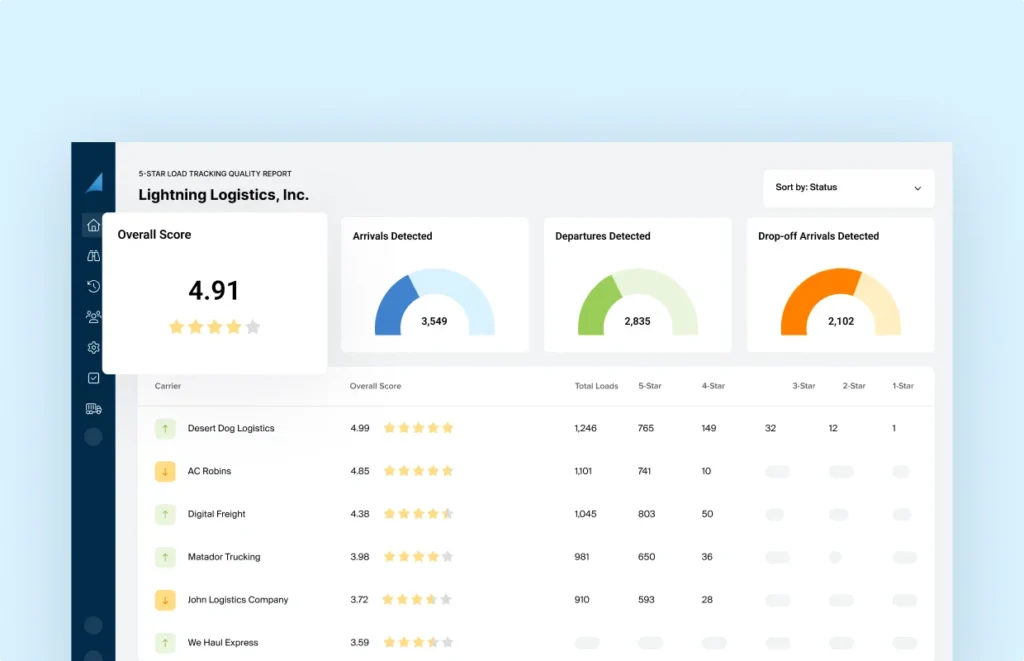Select the binoculars search icon in sidebar
This screenshot has width=1024, height=661.
tap(93, 256)
